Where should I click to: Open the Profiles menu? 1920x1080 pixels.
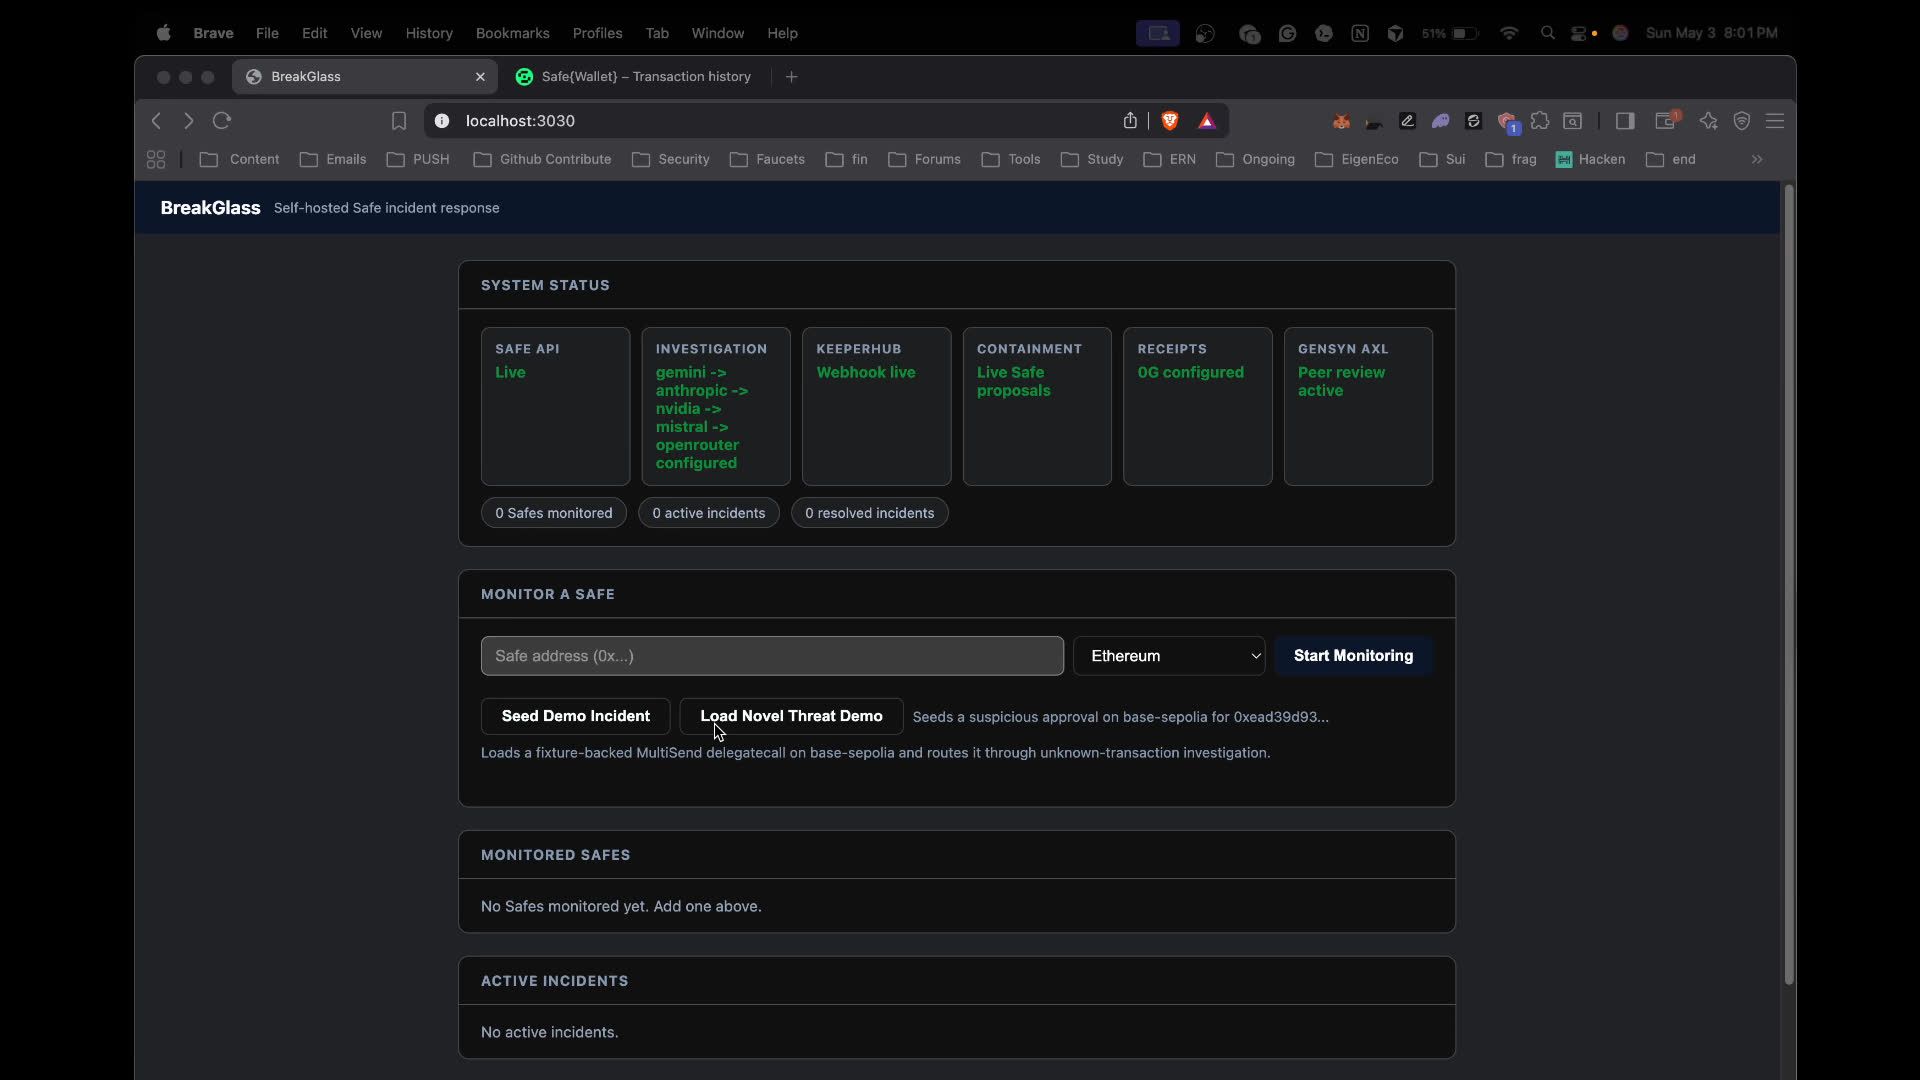[x=597, y=33]
